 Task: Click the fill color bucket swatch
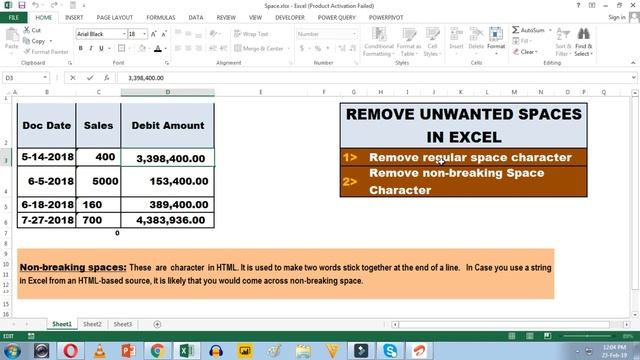[x=142, y=49]
